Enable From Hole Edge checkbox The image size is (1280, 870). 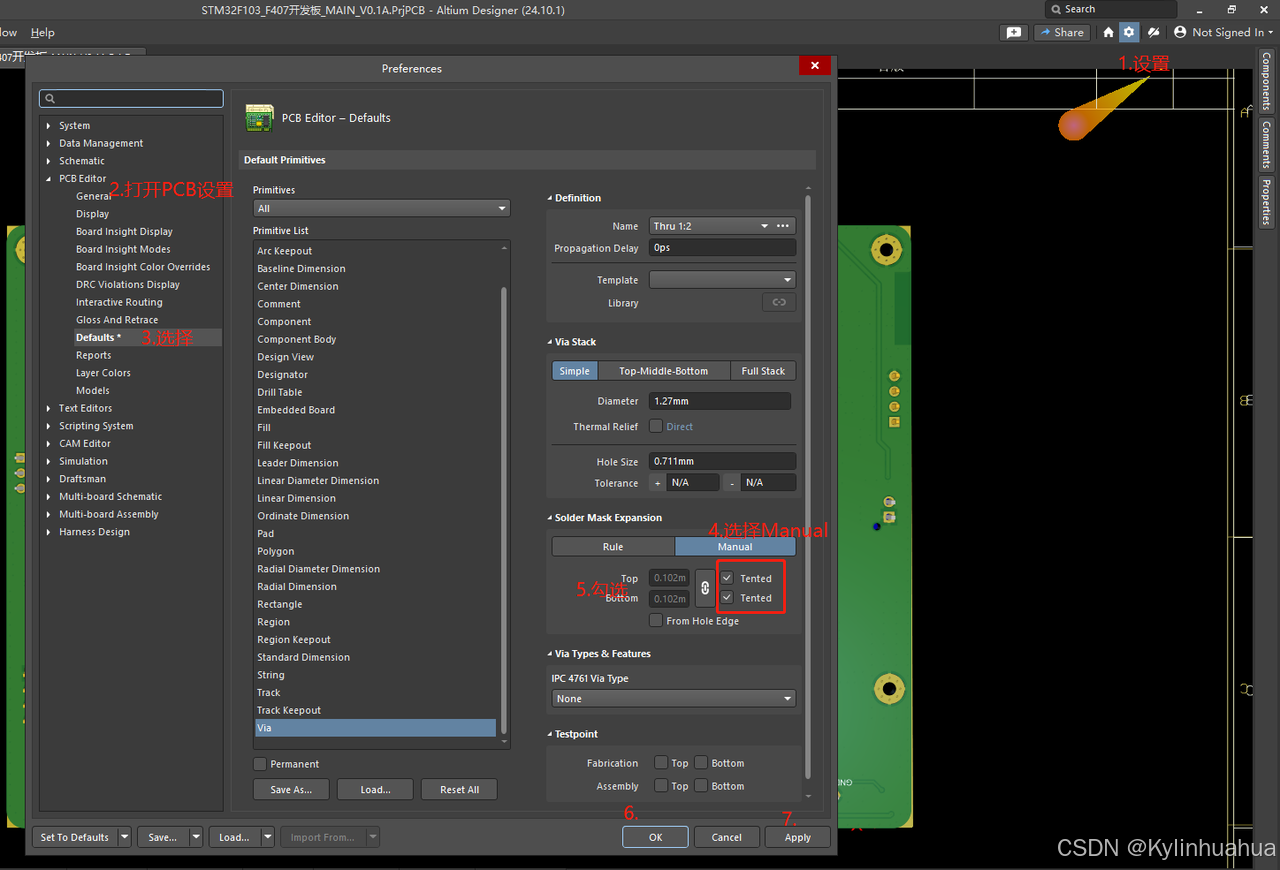click(656, 621)
